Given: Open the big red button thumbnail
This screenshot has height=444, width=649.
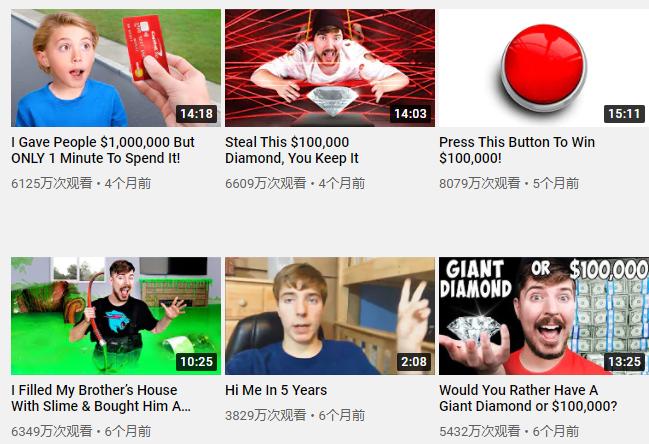Looking at the screenshot, I should point(544,68).
